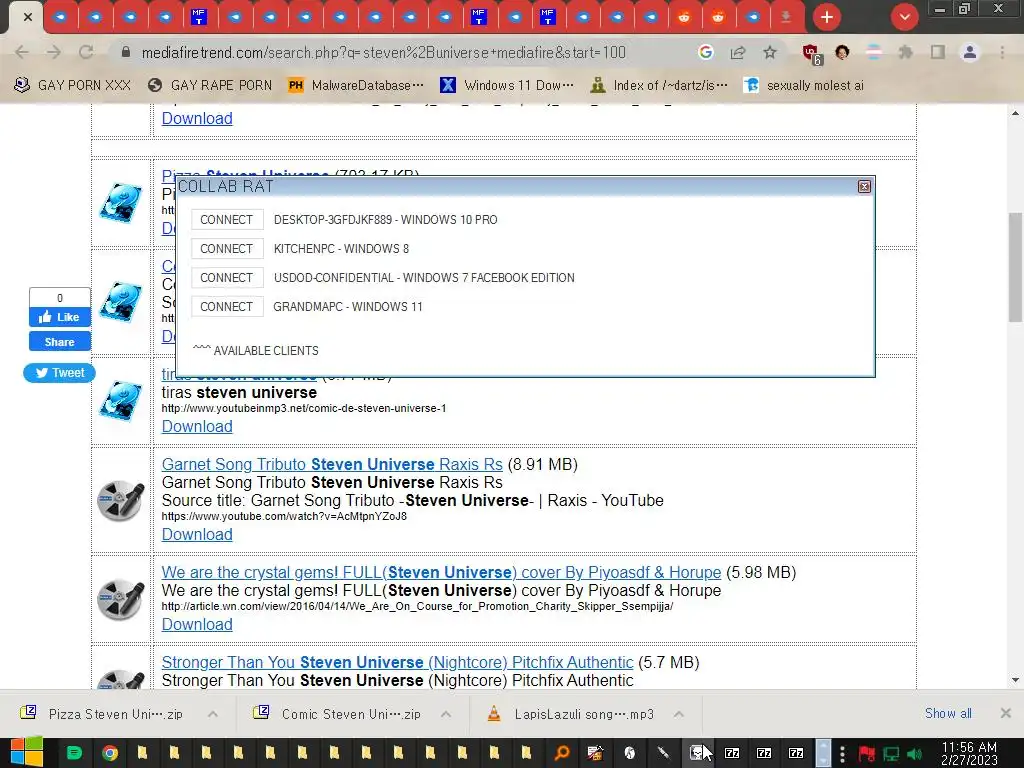Open the green chat app in taskbar

point(75,753)
